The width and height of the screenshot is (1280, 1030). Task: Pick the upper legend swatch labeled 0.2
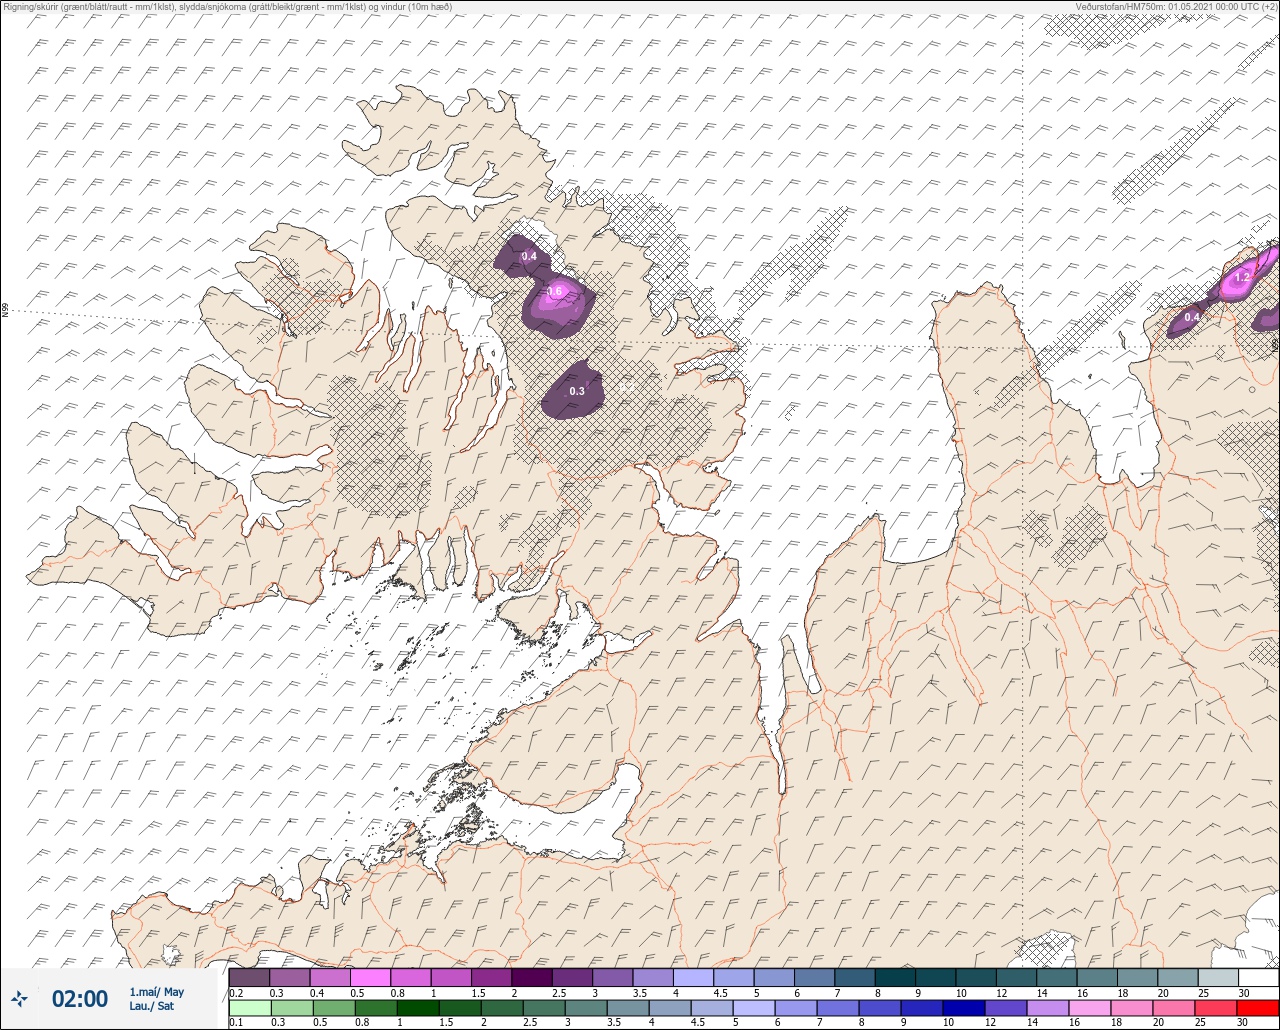tap(249, 977)
